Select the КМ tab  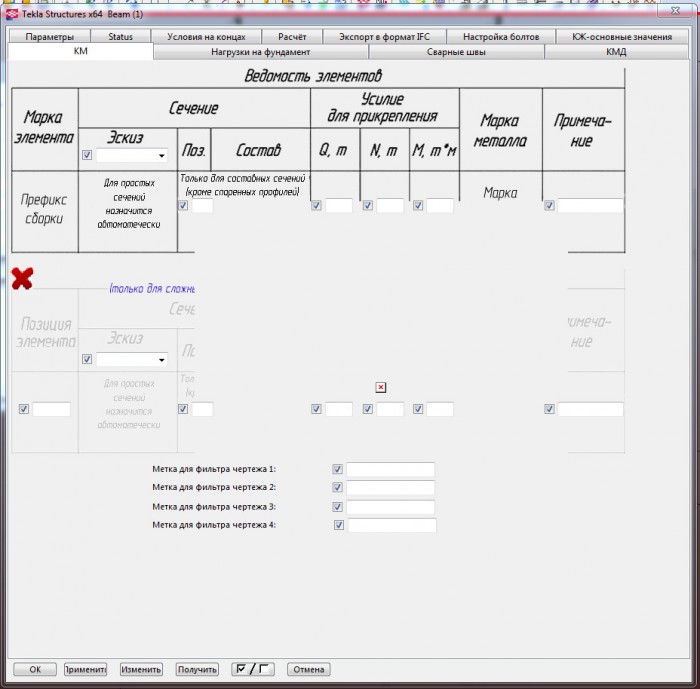(x=80, y=51)
